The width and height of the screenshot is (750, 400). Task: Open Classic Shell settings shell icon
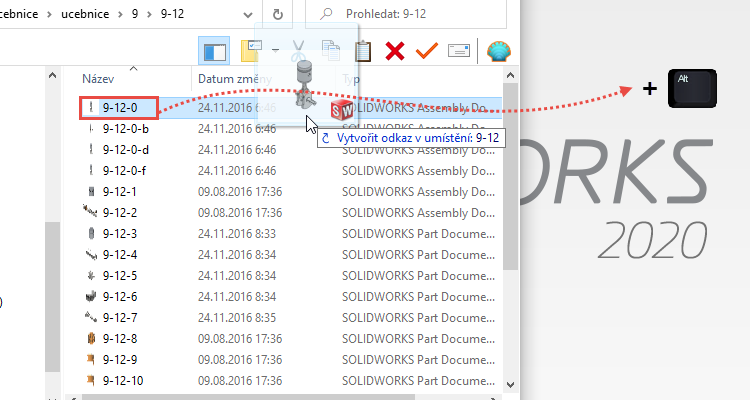point(499,51)
